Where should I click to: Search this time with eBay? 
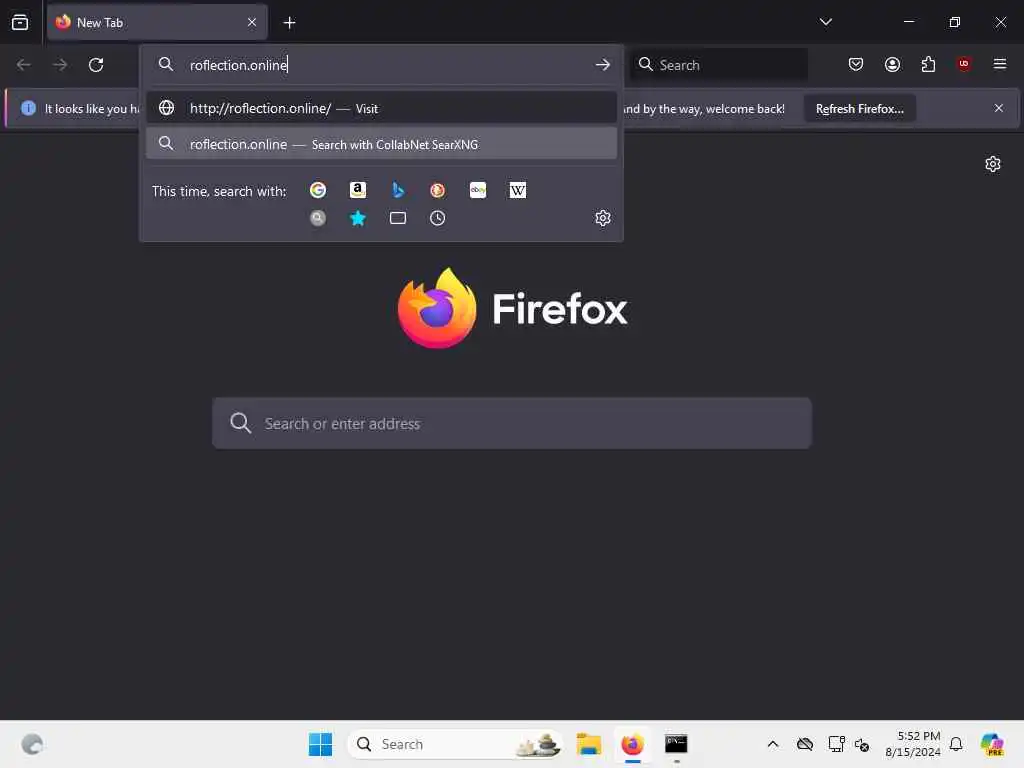(477, 190)
